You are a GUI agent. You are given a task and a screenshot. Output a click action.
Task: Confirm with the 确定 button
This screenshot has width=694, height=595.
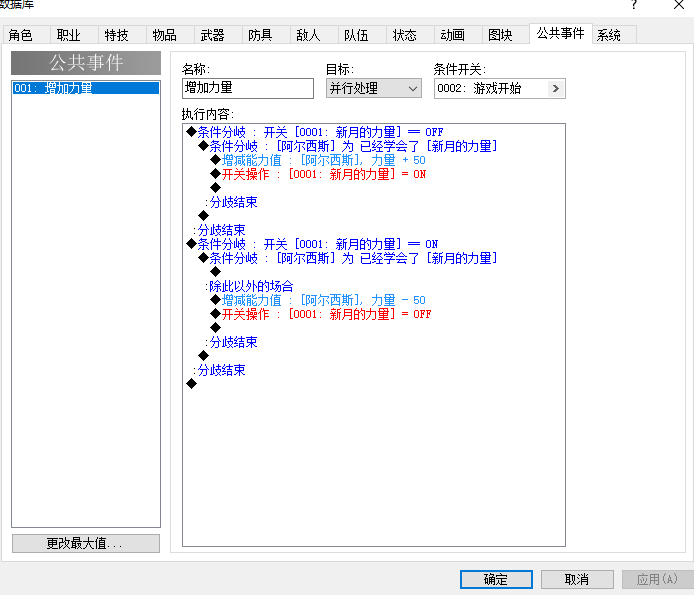(496, 579)
